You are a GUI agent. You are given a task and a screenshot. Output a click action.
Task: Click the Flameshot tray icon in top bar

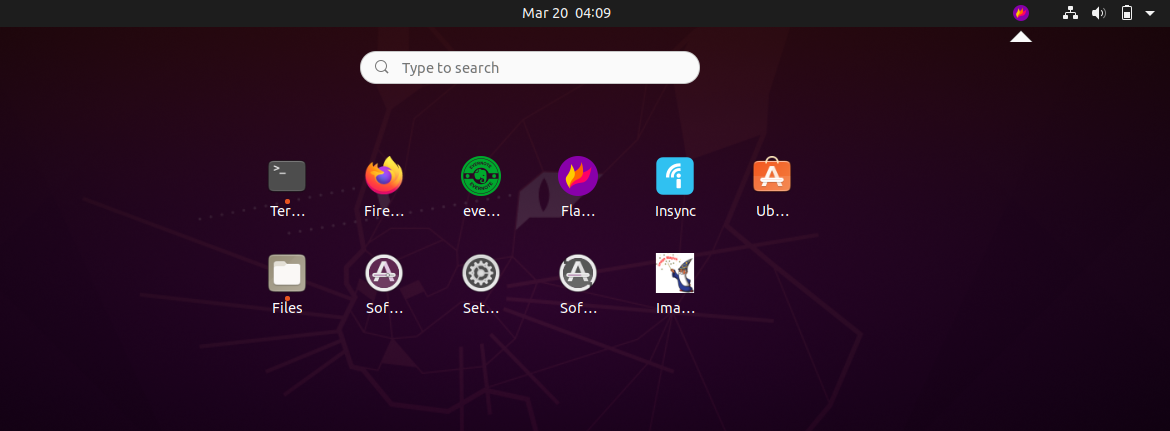[1021, 13]
